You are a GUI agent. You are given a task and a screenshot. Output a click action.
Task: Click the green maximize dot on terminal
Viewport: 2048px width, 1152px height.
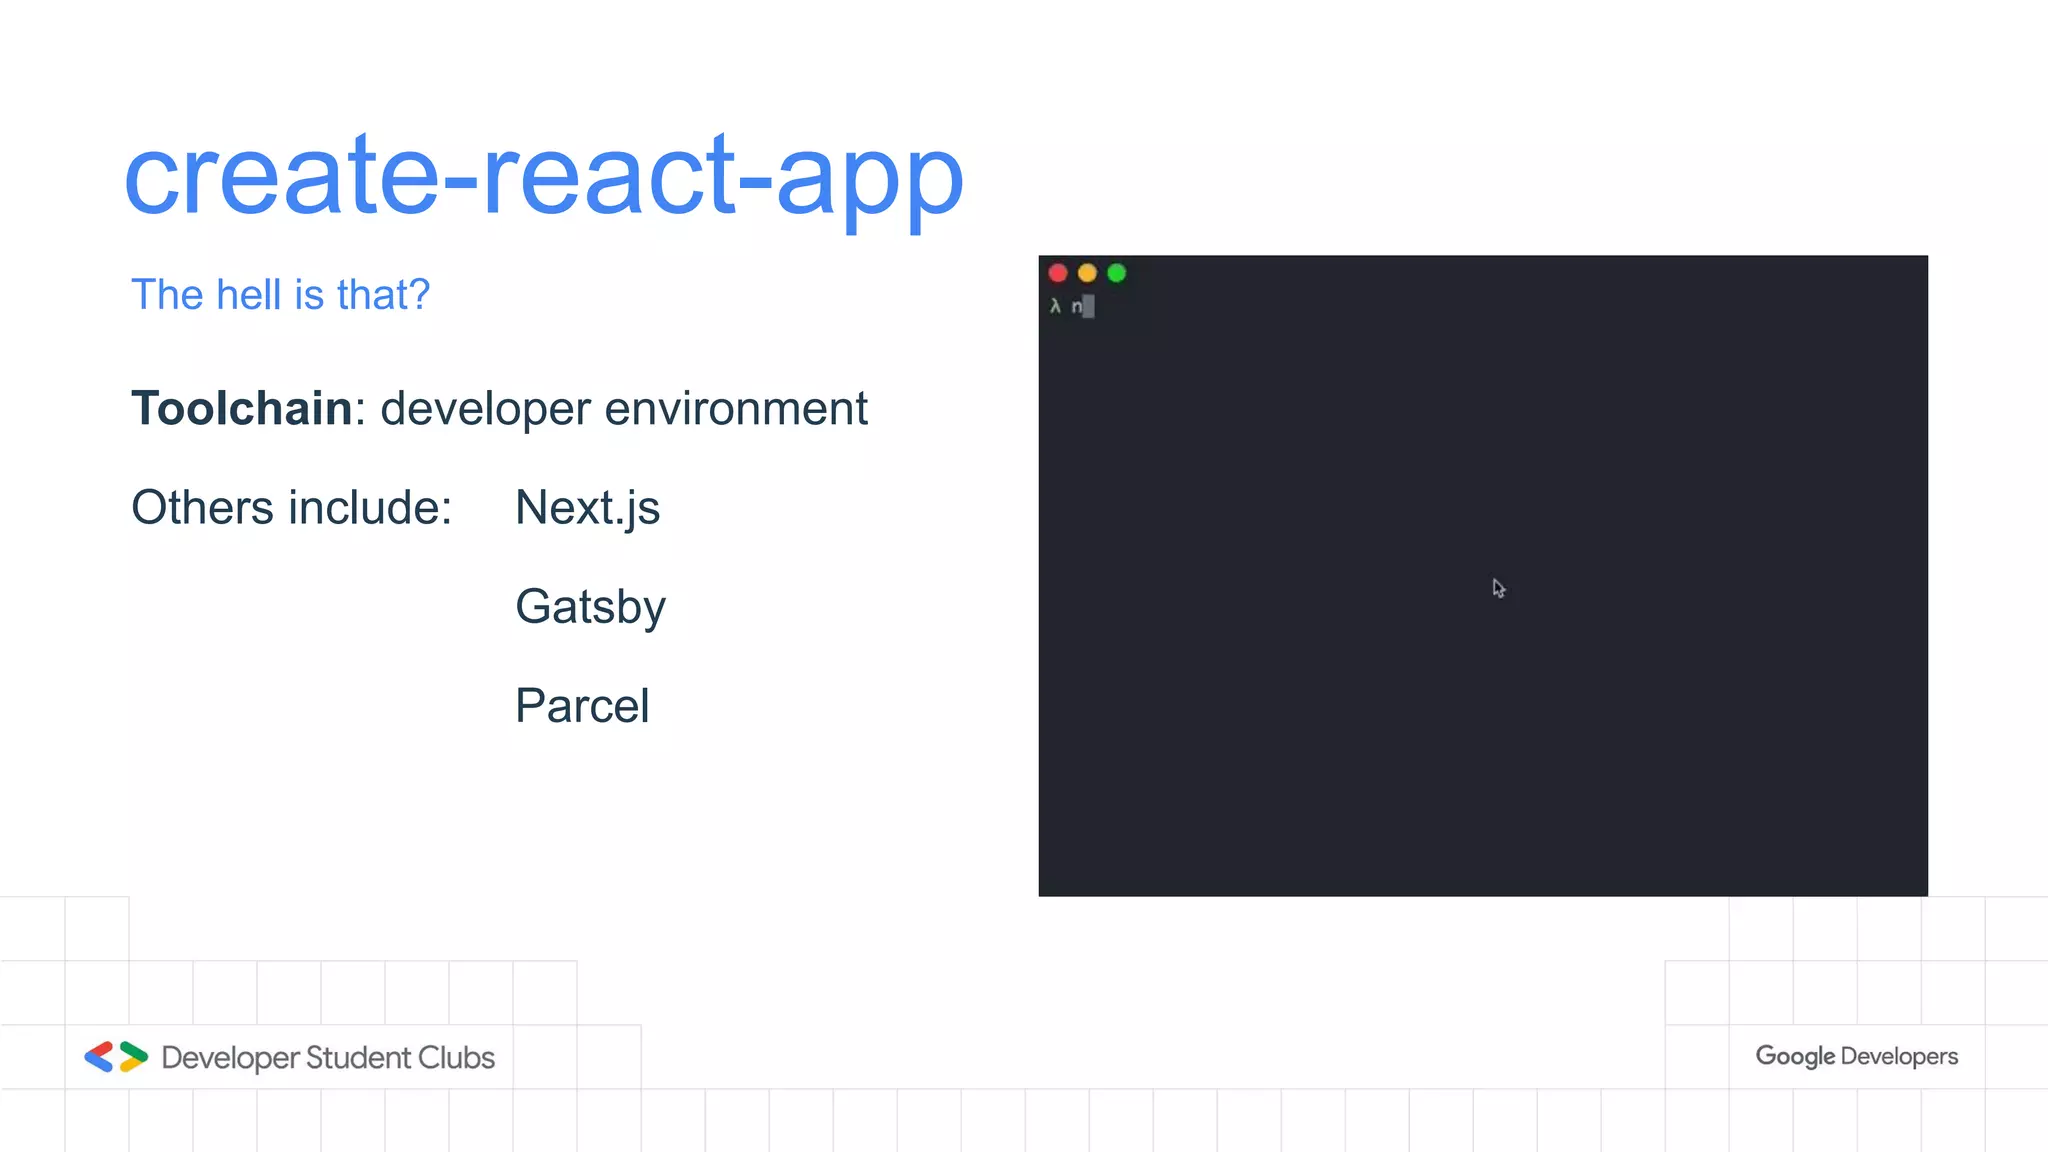[x=1117, y=273]
